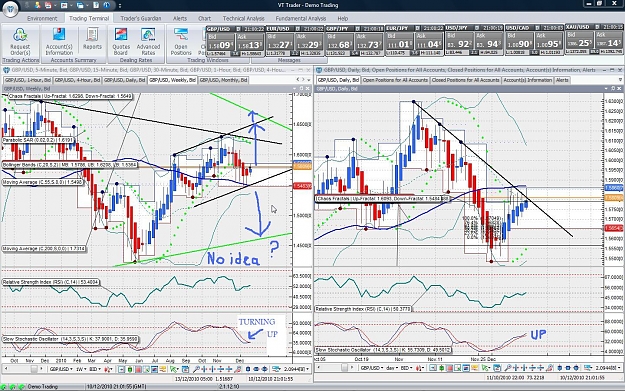Switch to the Account(s) Information tab
625x391 pixels.
tap(527, 80)
